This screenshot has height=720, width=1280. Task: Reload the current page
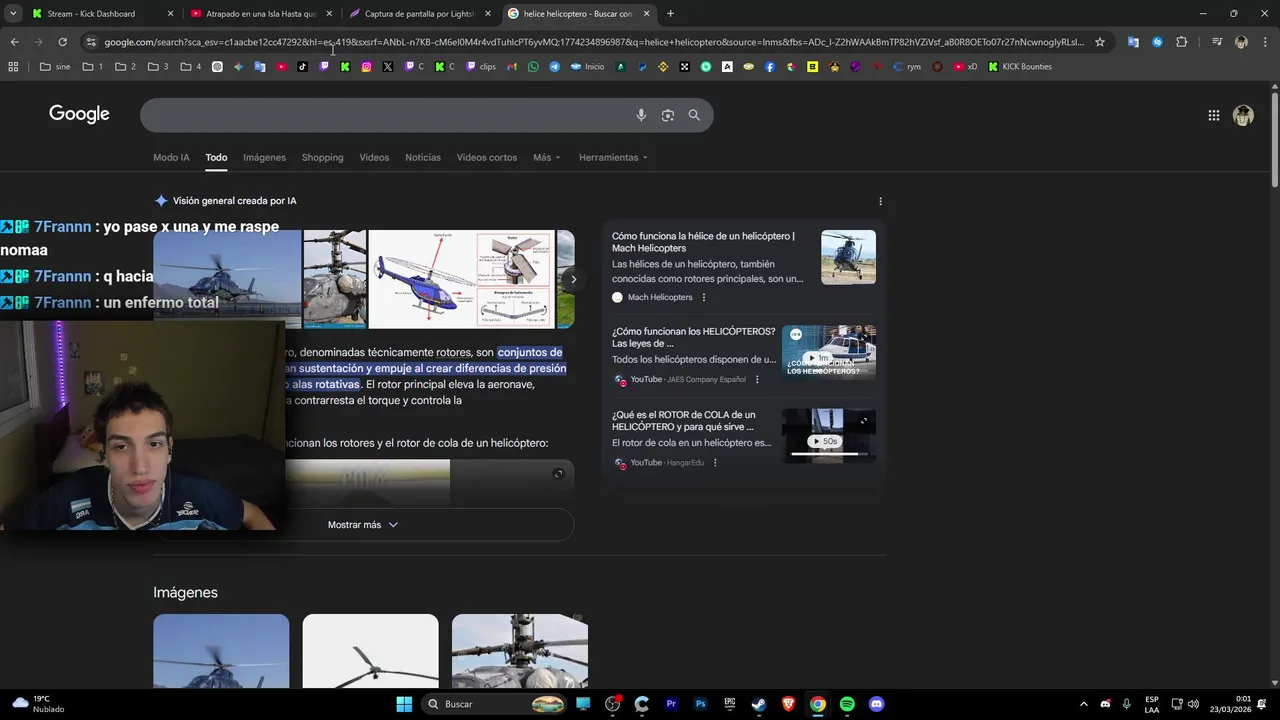62,42
